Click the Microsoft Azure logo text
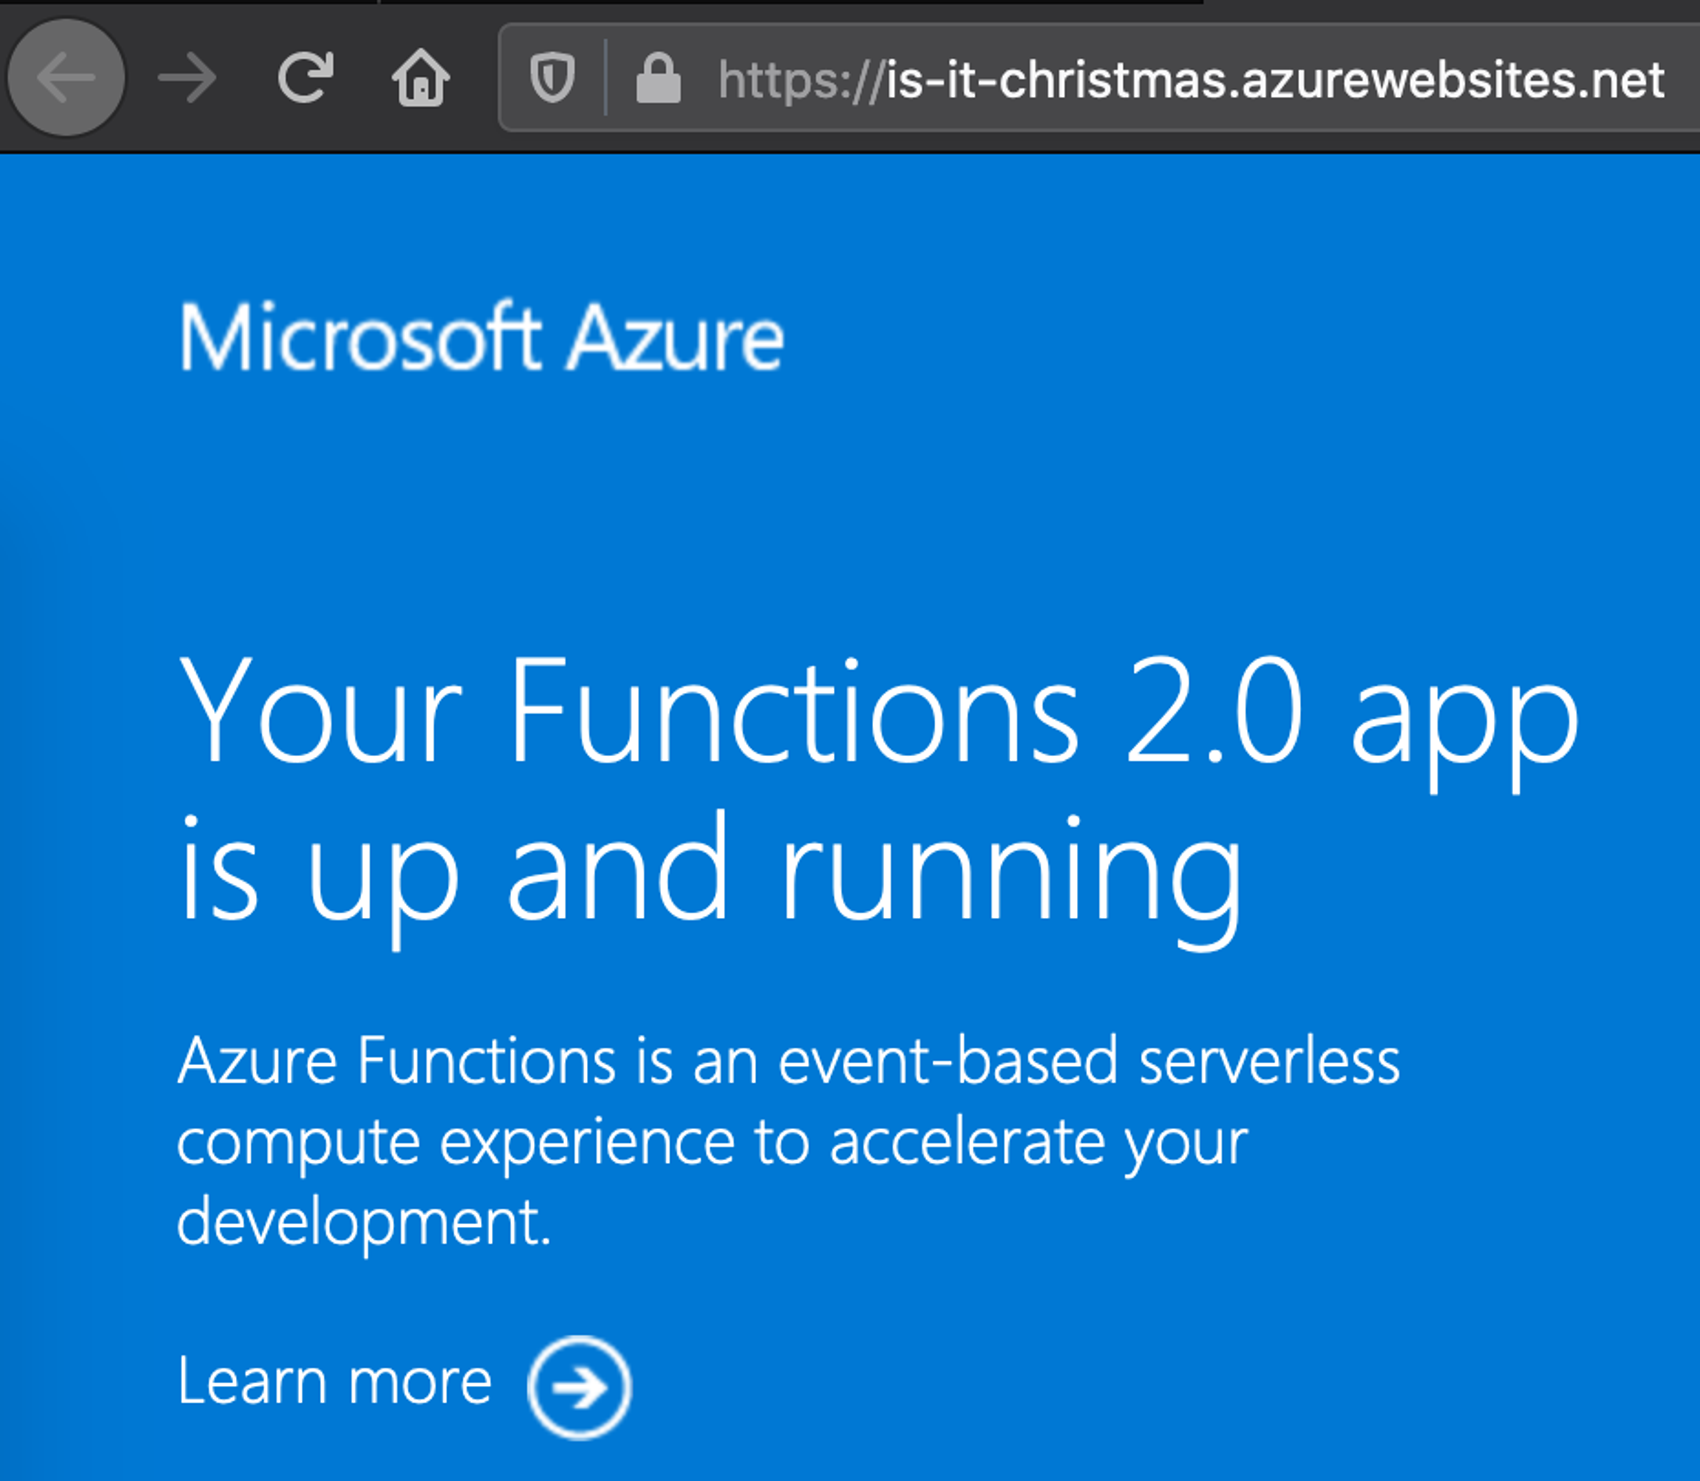This screenshot has height=1481, width=1700. [x=480, y=338]
